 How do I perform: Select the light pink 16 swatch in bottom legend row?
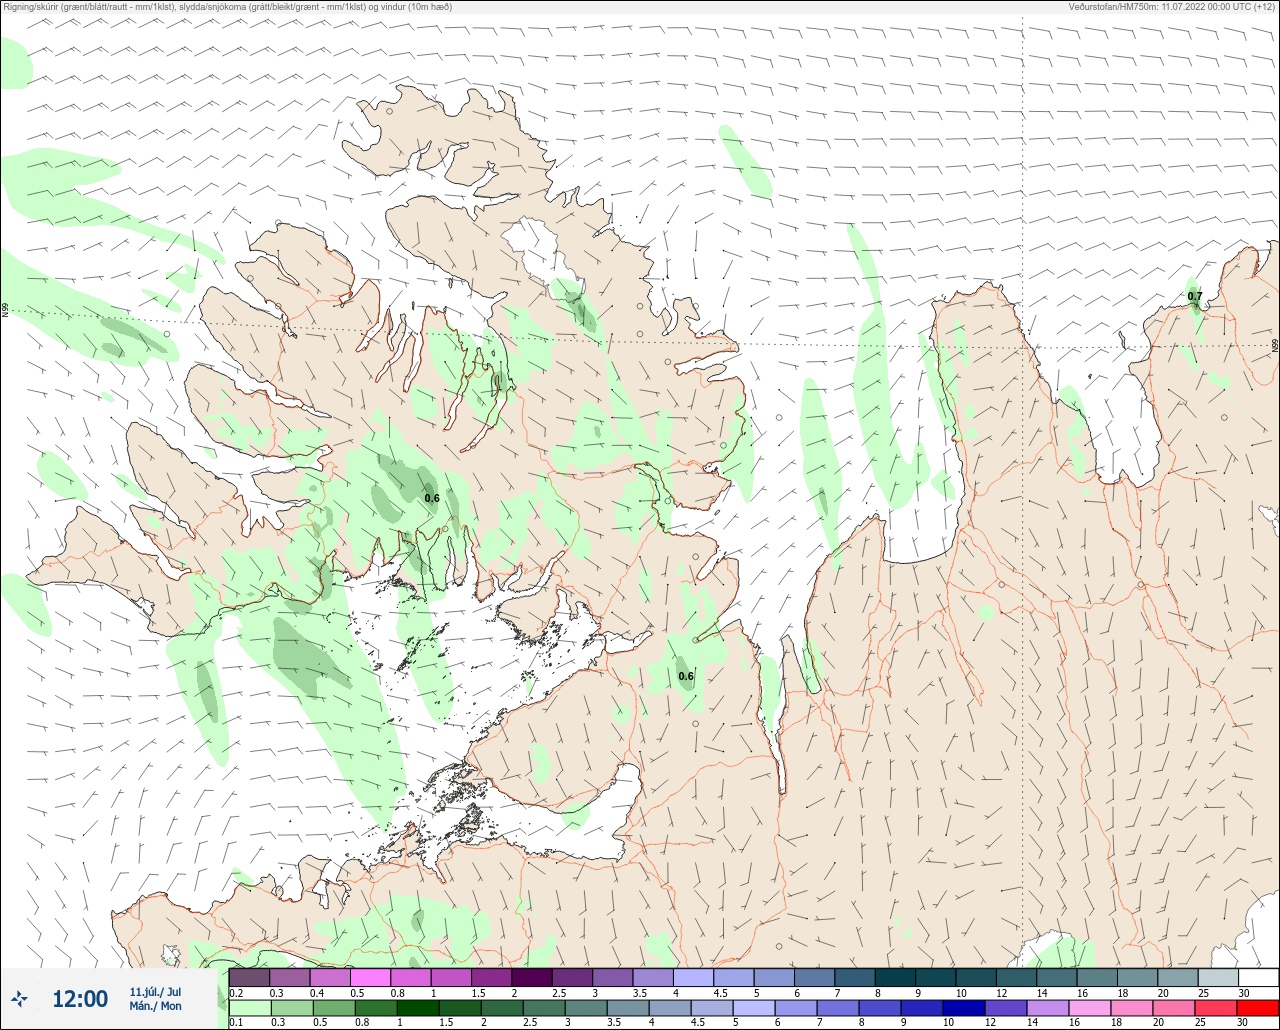(x=1090, y=1008)
